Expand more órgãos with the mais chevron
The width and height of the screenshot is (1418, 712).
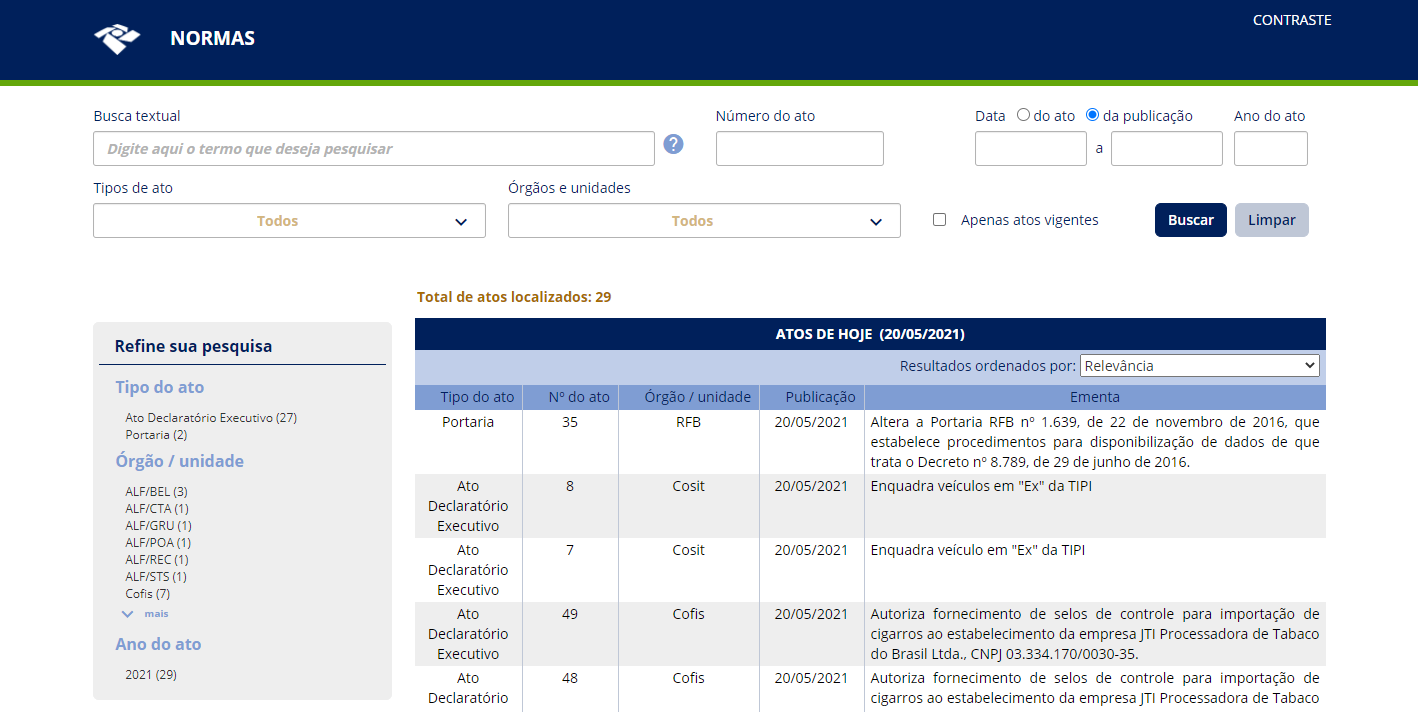[128, 613]
